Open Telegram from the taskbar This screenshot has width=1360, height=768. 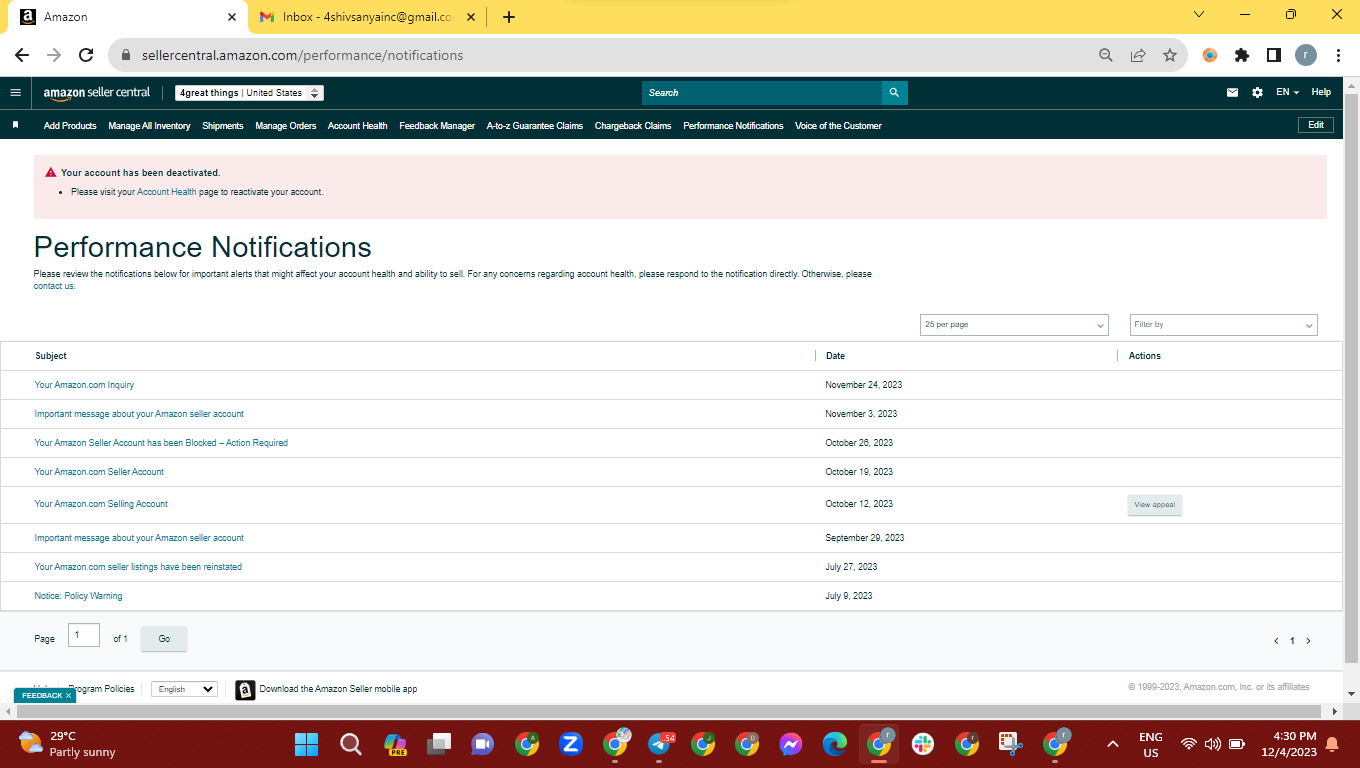660,744
